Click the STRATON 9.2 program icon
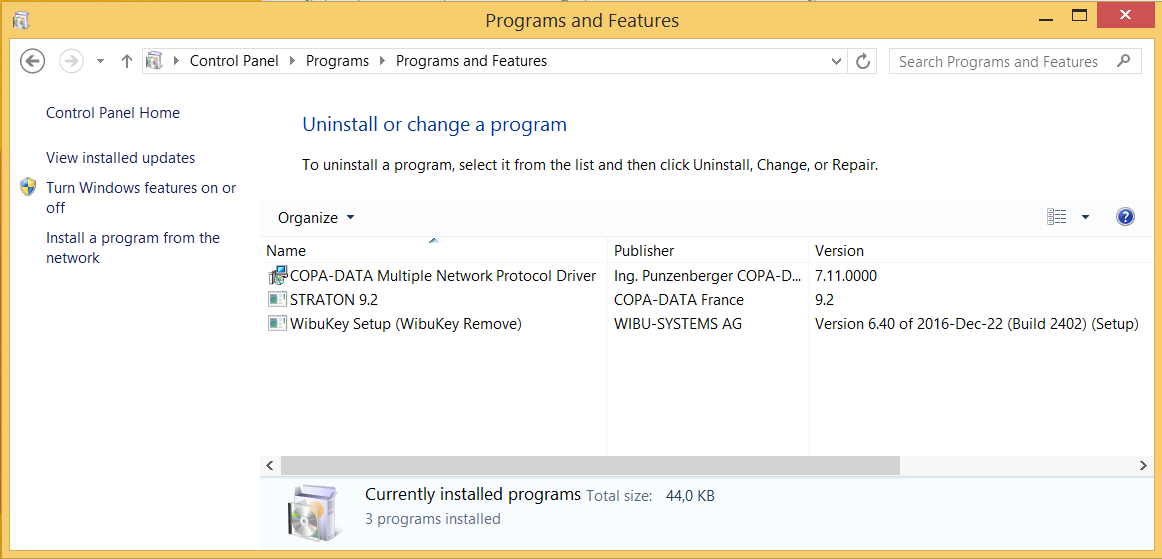 coord(277,300)
